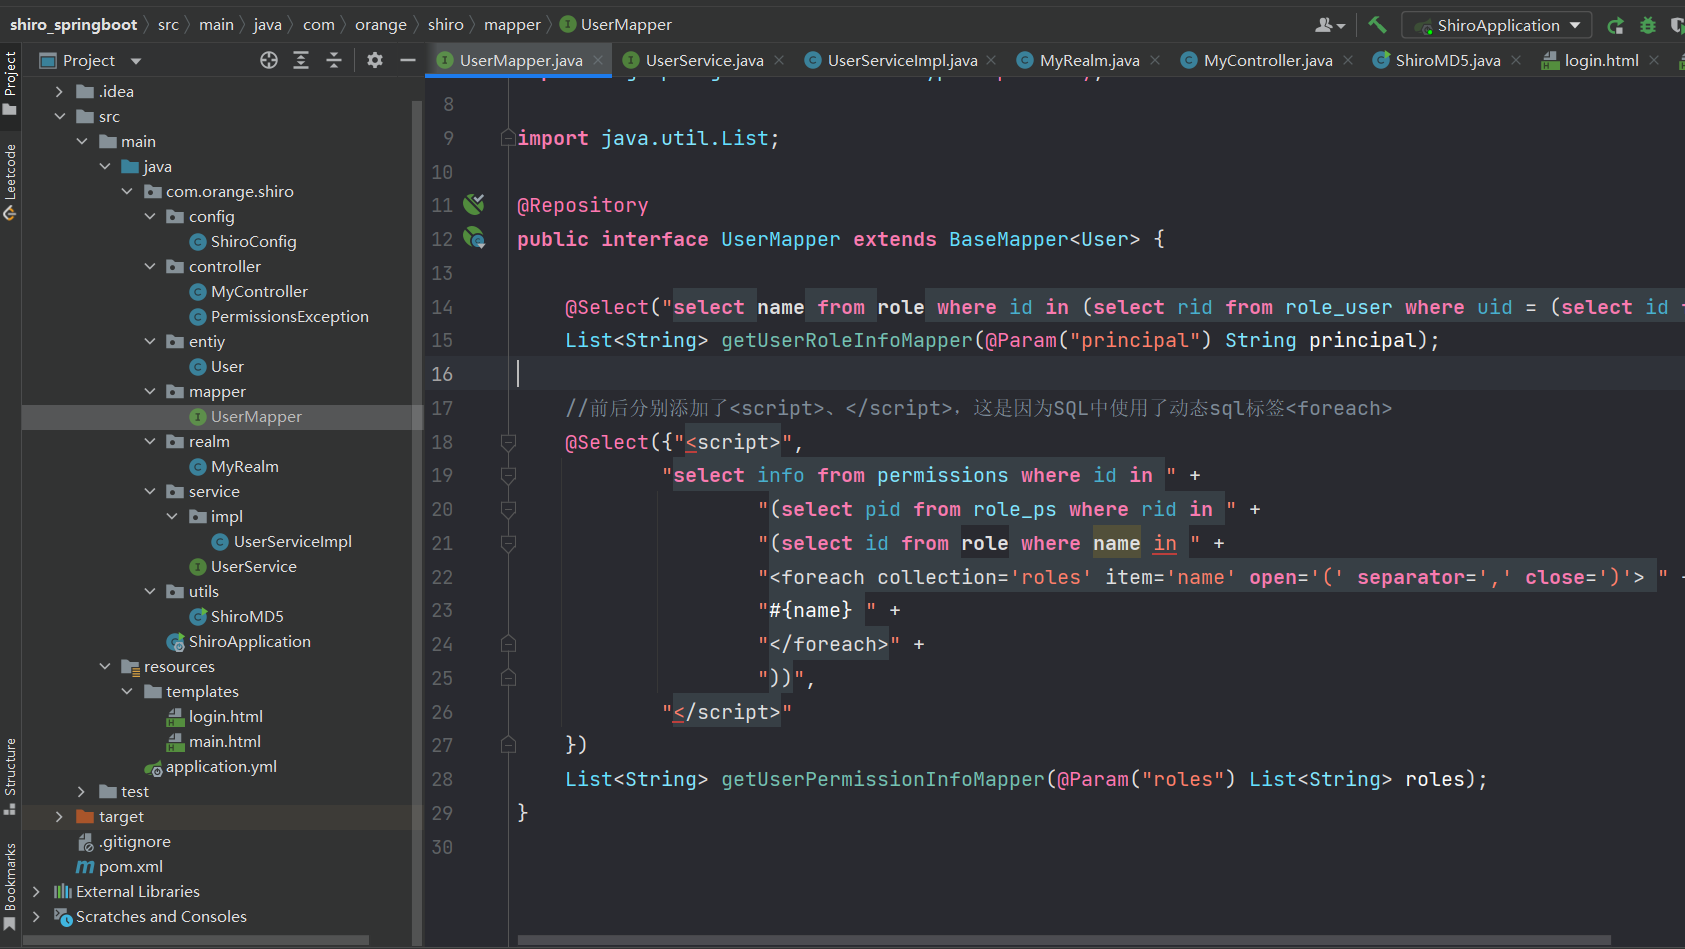
Task: Open the user account icon menu
Action: 1329,25
